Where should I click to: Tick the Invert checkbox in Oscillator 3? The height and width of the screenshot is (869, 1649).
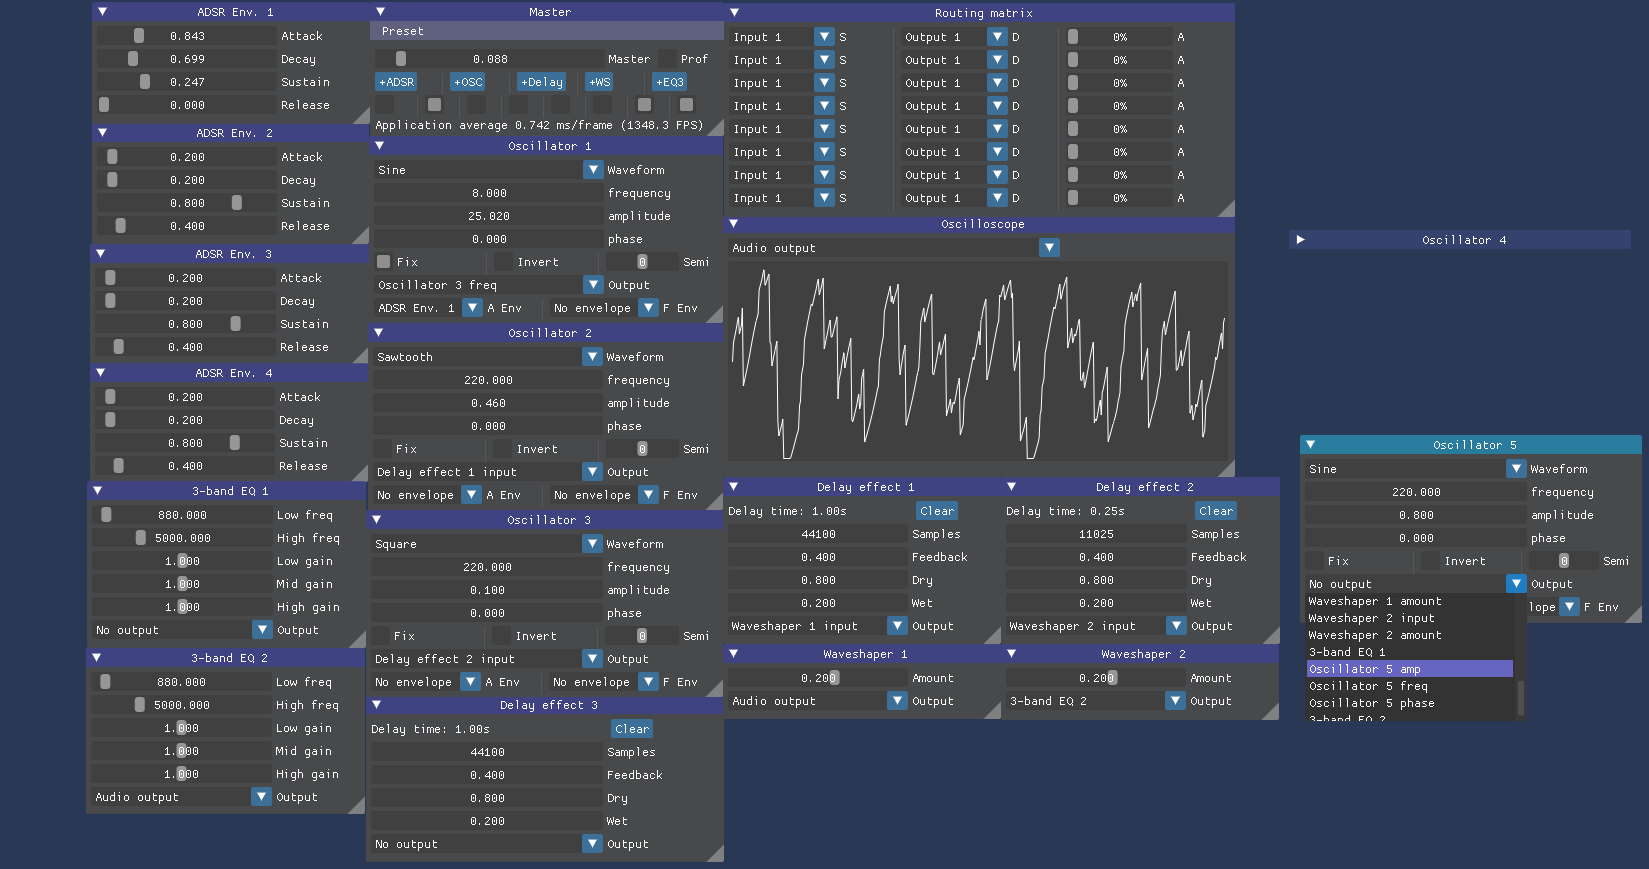(x=501, y=636)
